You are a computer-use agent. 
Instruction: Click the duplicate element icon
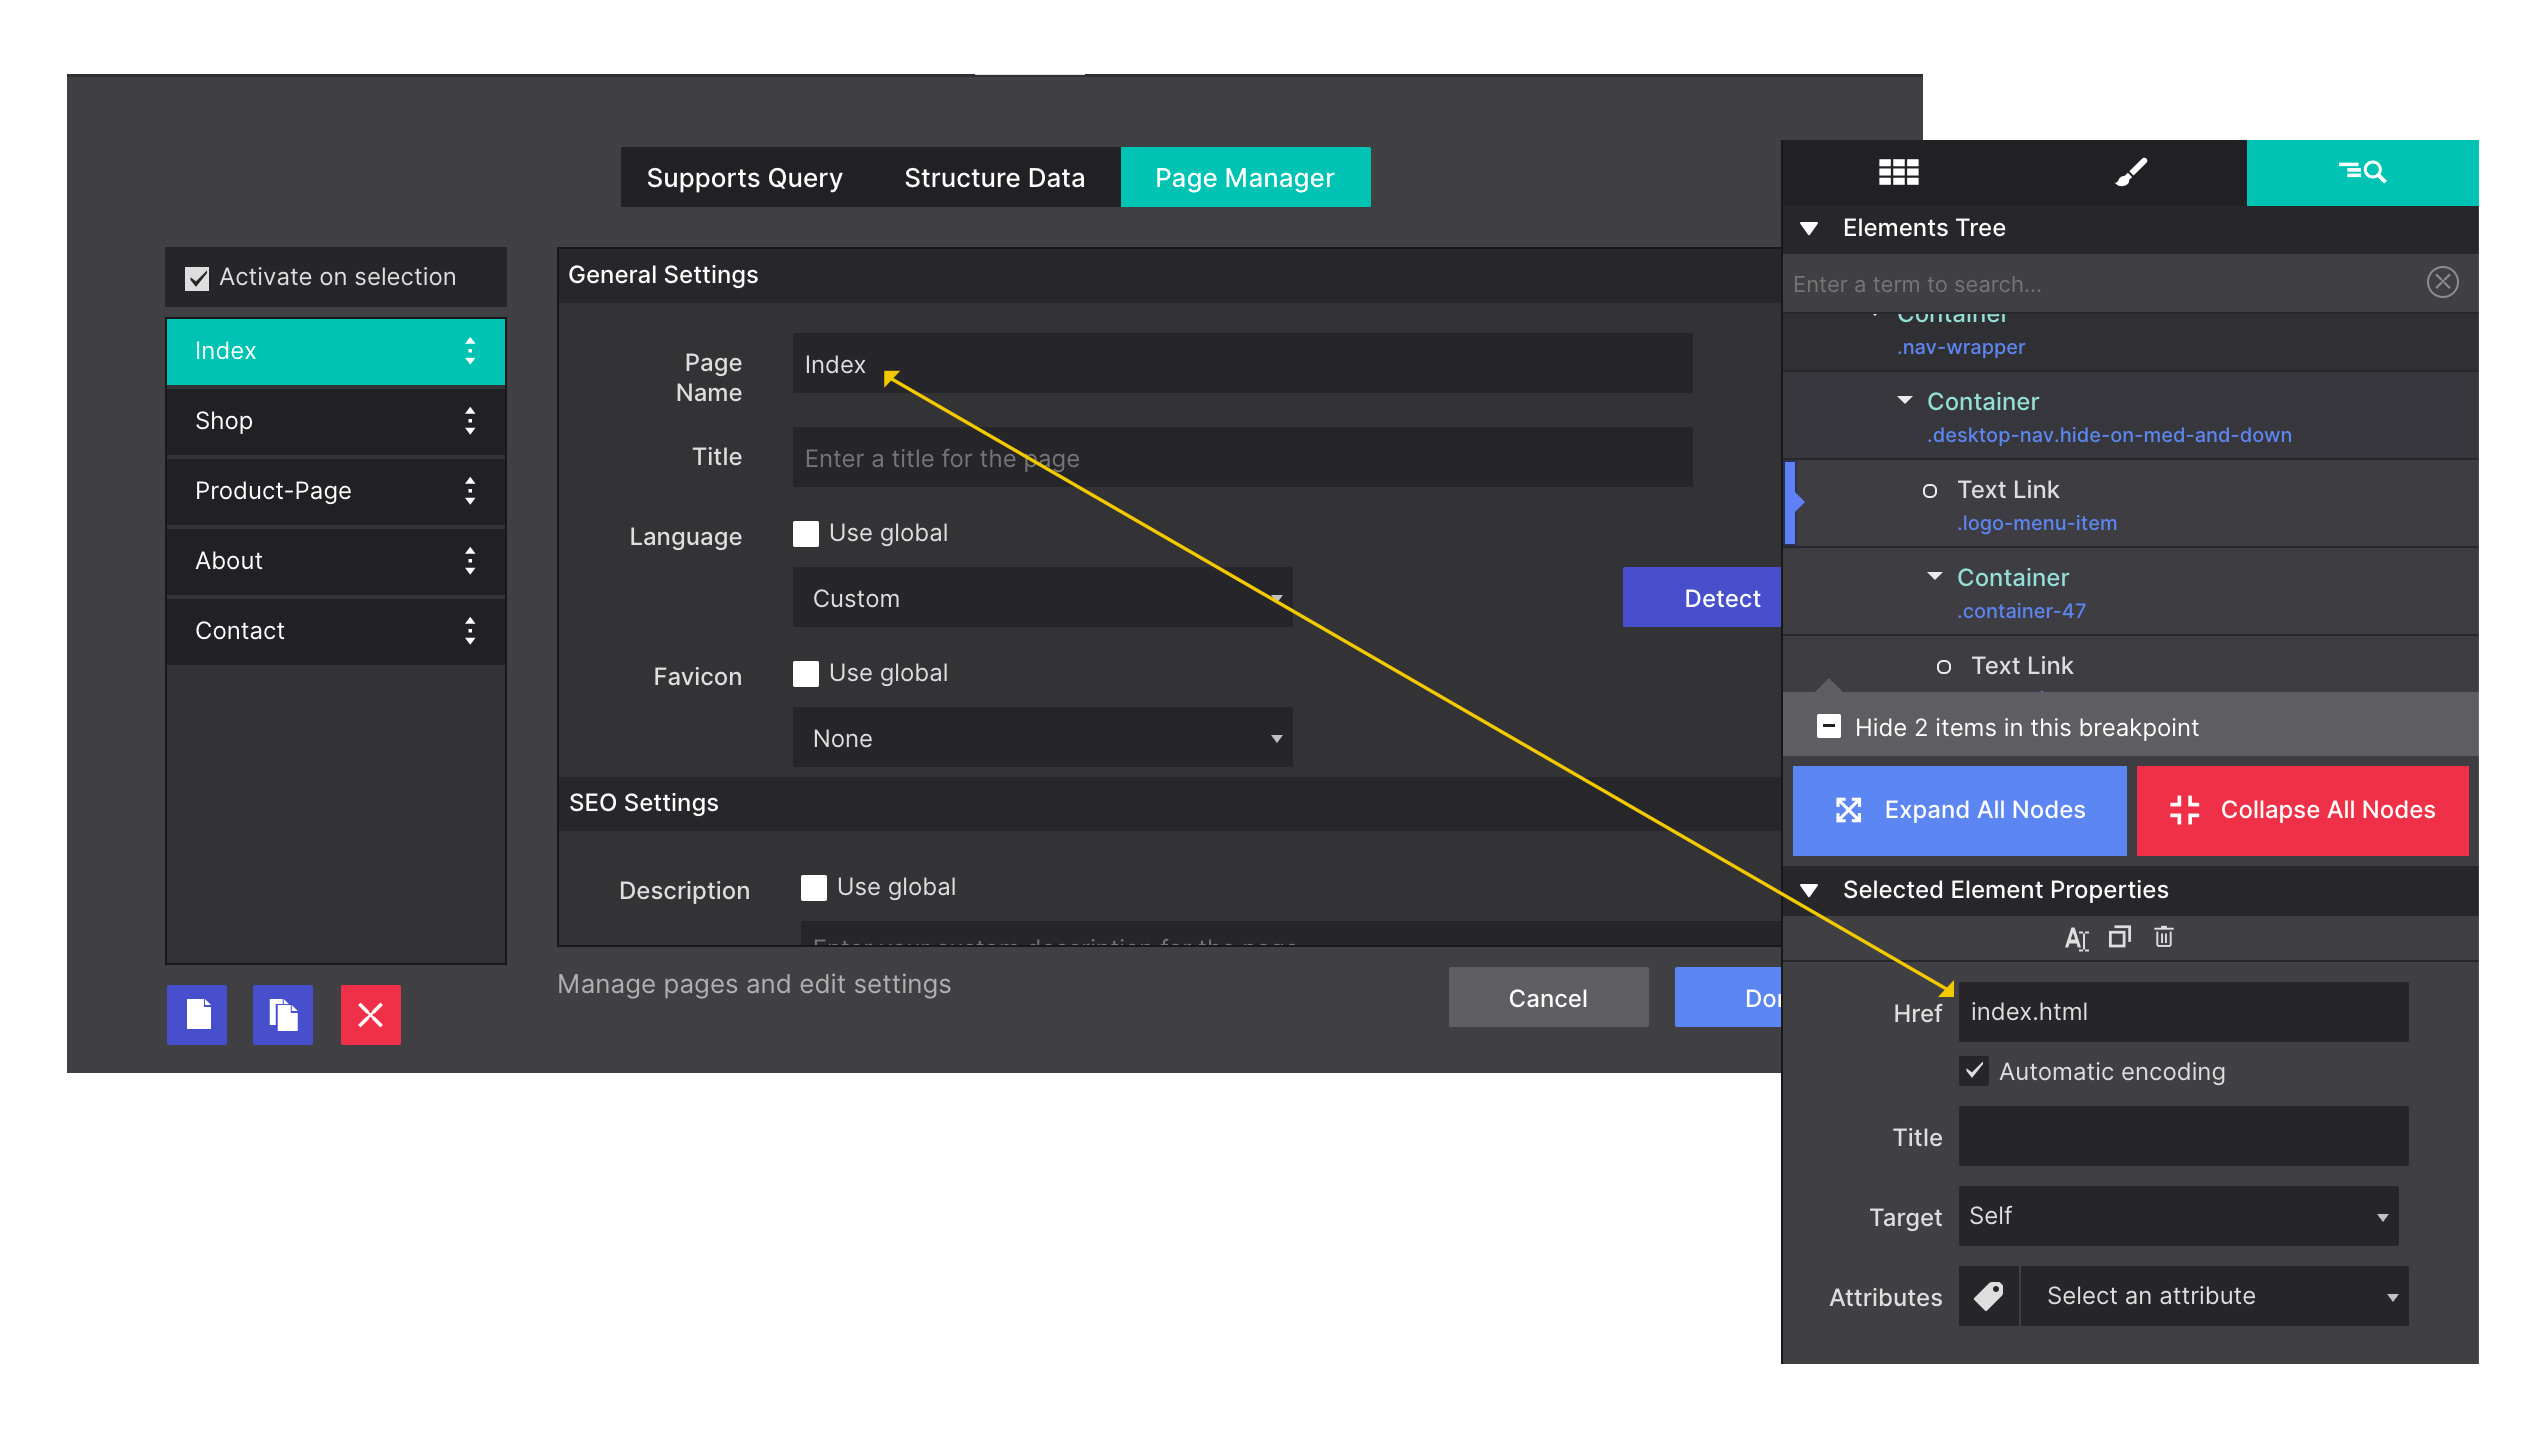(x=2119, y=937)
